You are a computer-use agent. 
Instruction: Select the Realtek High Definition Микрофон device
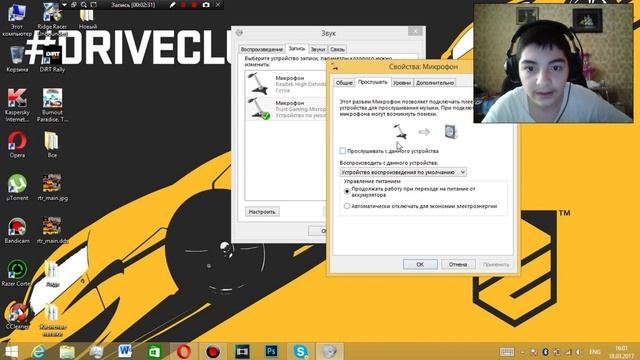(x=286, y=84)
